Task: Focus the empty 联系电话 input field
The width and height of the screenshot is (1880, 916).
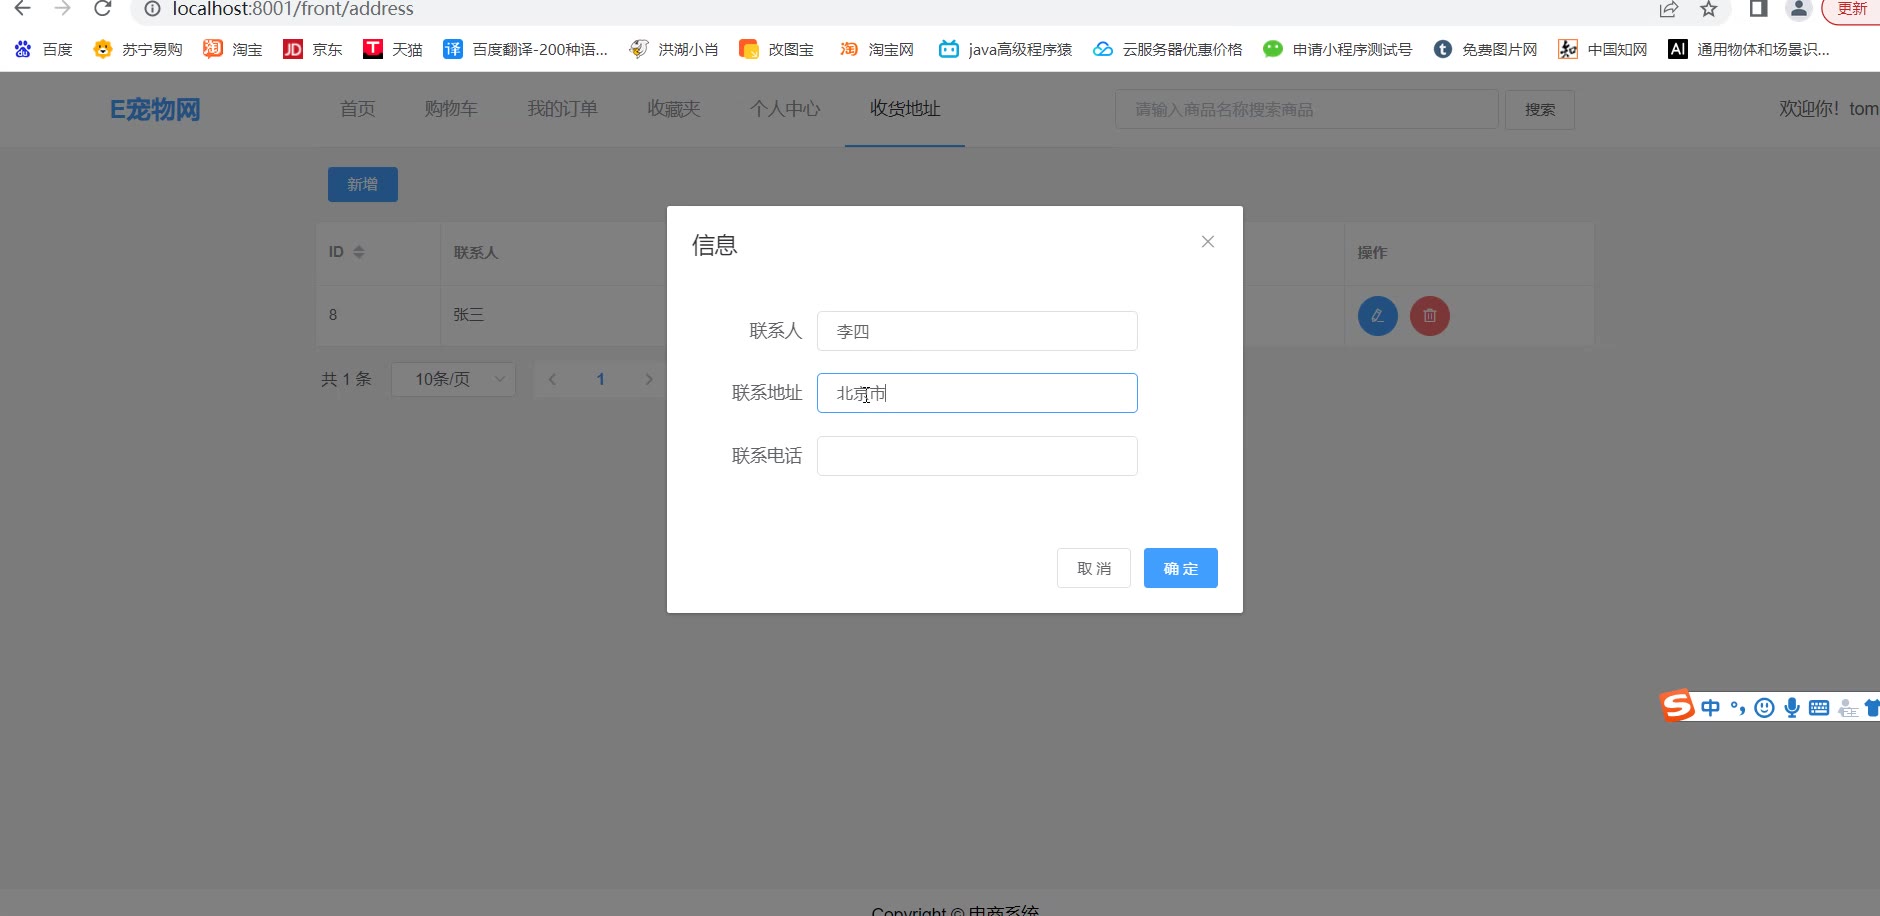Action: coord(977,456)
